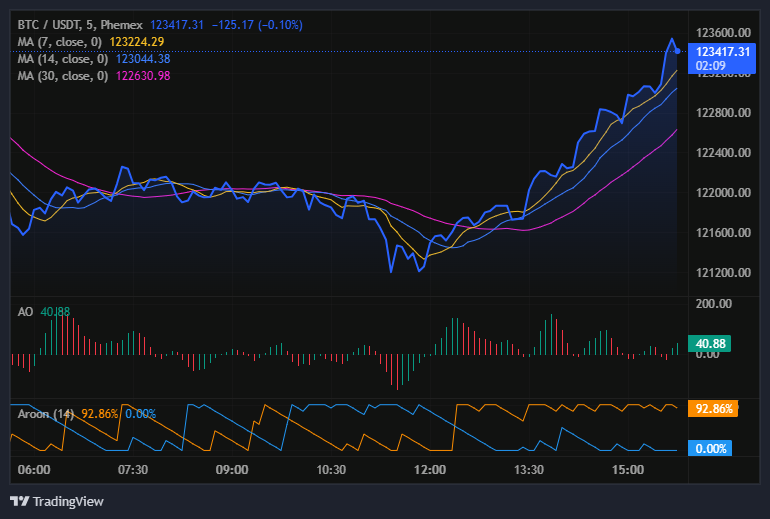Click the price change -125.17 (-0.10%) text
770x519 pixels.
pos(257,24)
